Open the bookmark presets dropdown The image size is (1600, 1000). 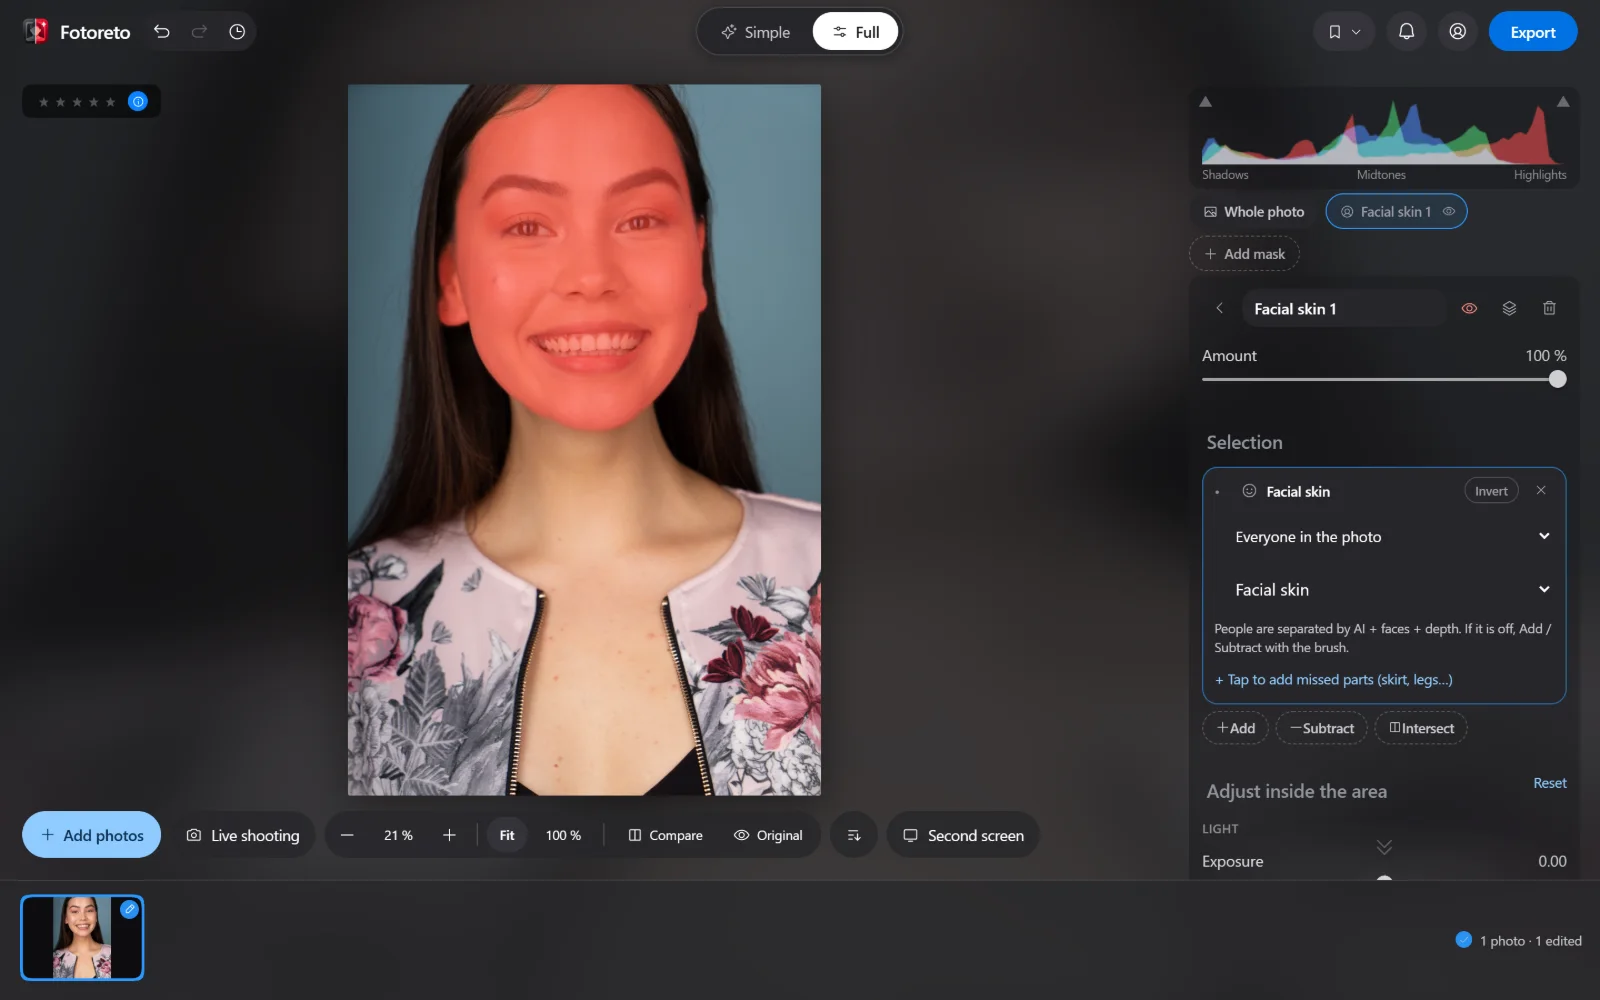point(1344,32)
